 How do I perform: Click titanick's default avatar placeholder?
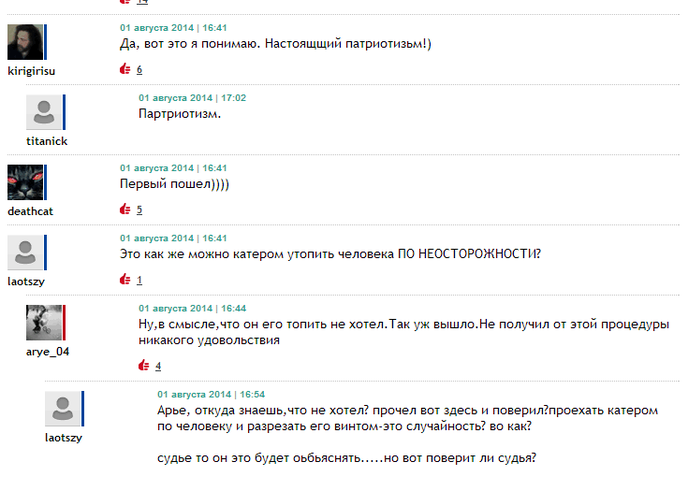44,112
